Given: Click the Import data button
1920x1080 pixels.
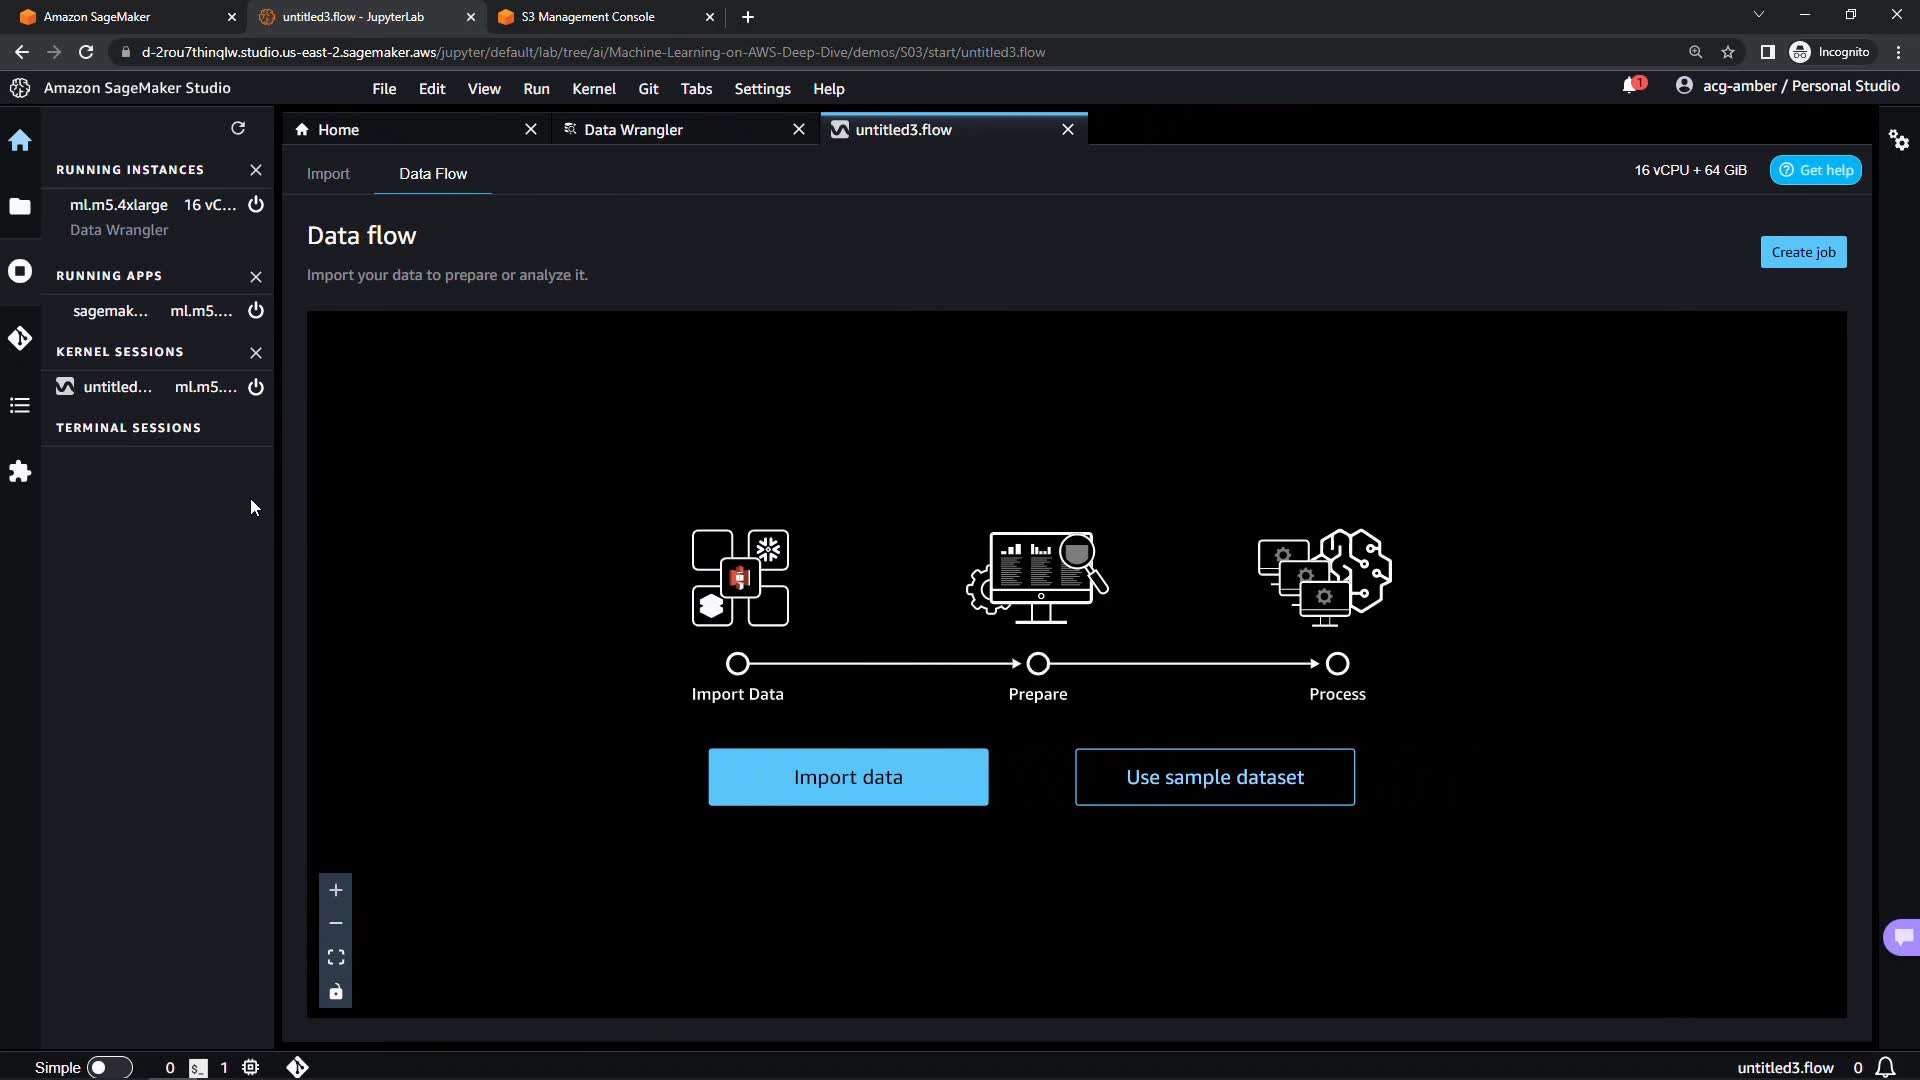Looking at the screenshot, I should click(848, 777).
